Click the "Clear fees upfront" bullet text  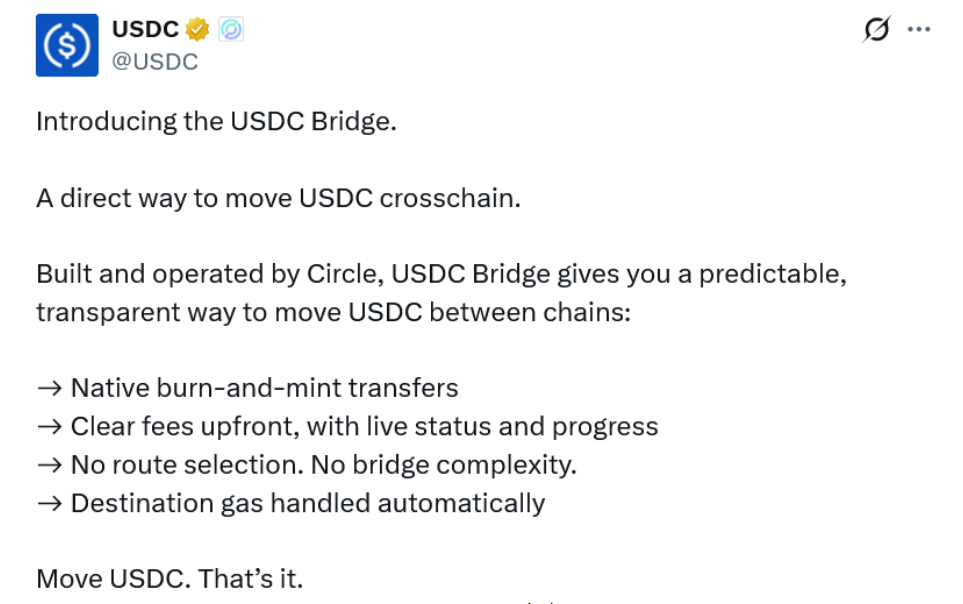tap(364, 426)
